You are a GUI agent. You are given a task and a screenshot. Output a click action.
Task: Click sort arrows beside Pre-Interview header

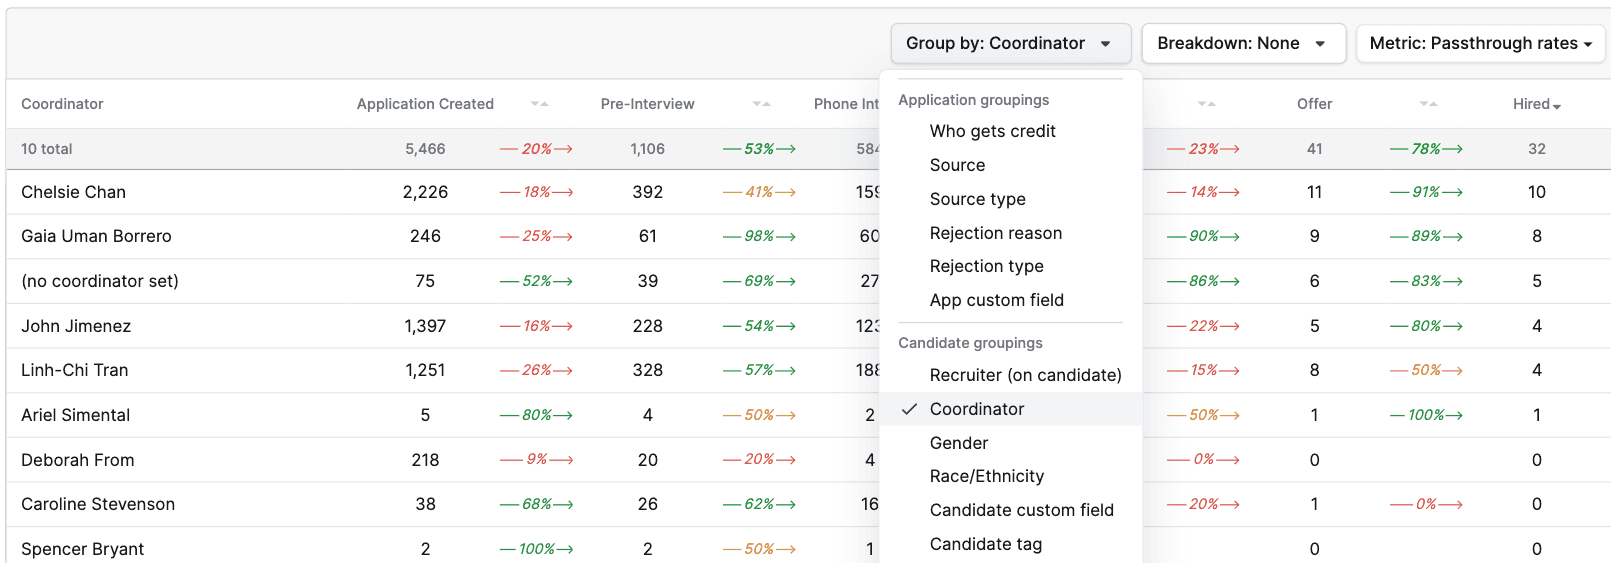761,104
